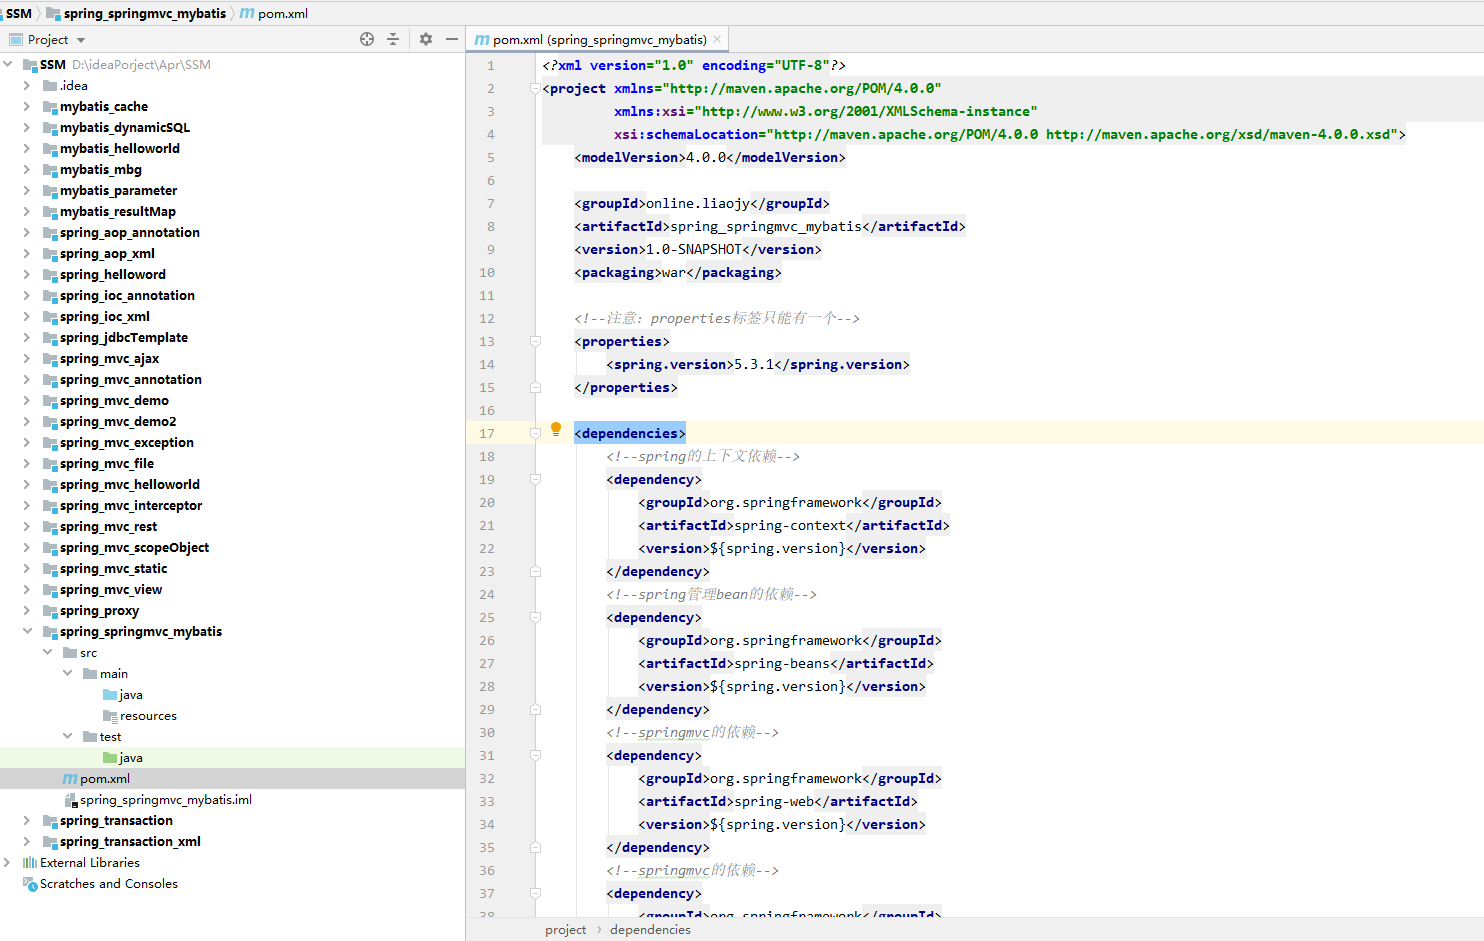Collapse the test folder

point(67,736)
